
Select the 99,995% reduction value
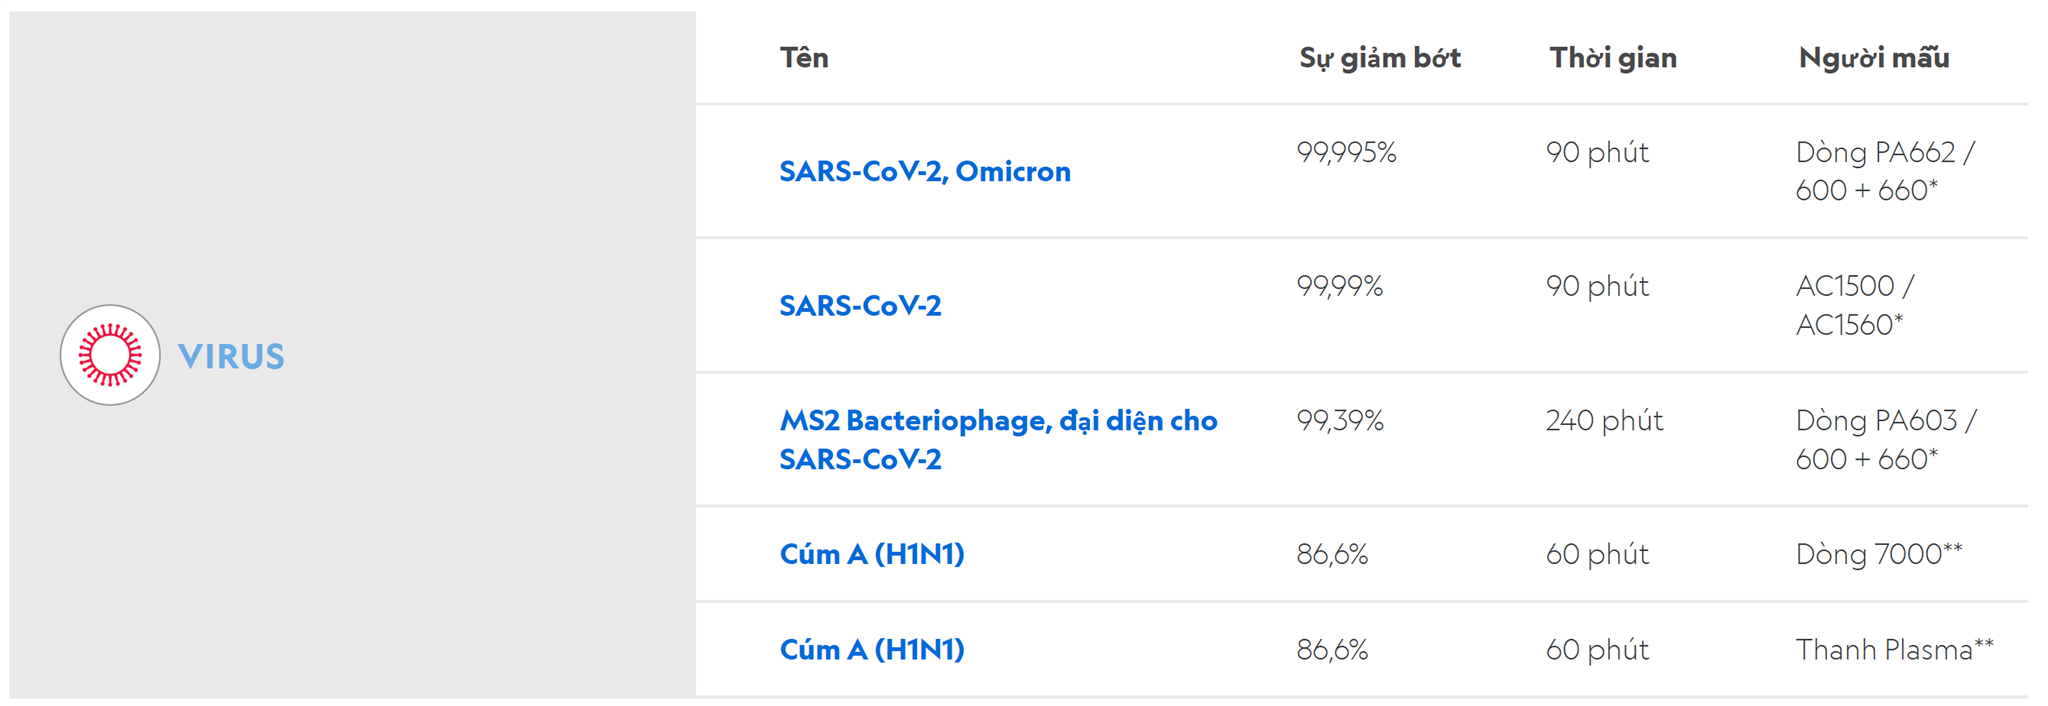coord(1346,152)
